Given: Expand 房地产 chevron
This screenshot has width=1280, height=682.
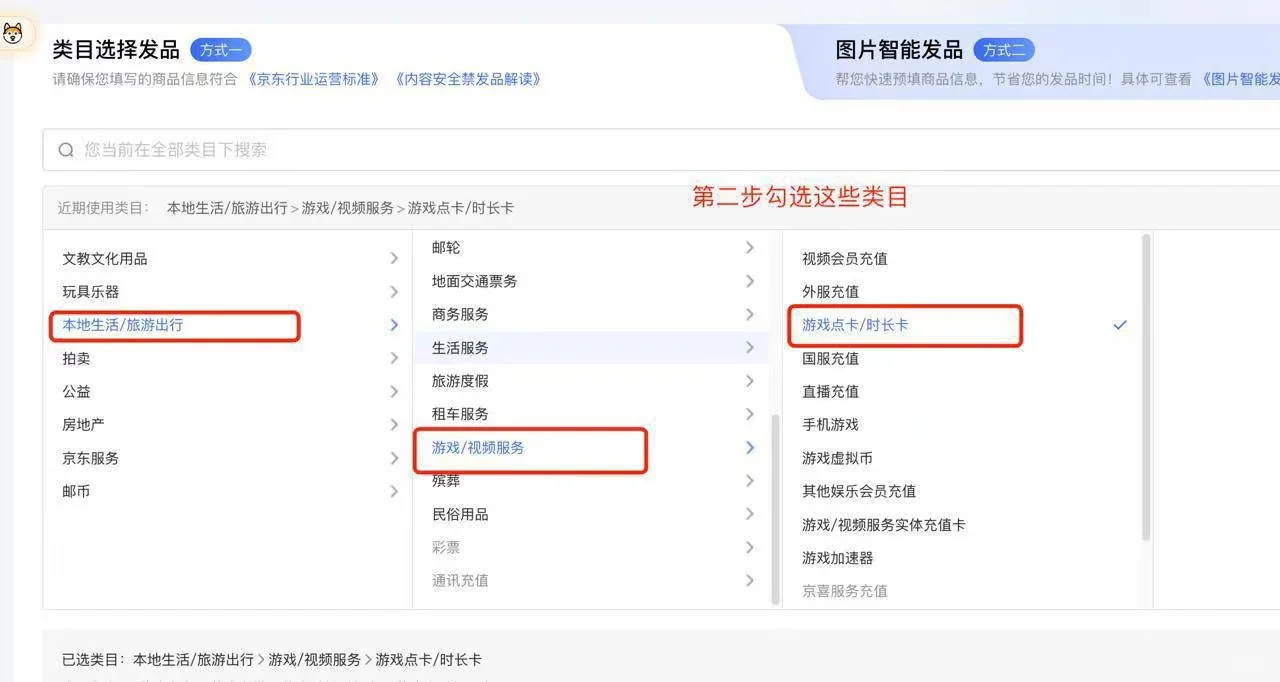Looking at the screenshot, I should (x=394, y=425).
